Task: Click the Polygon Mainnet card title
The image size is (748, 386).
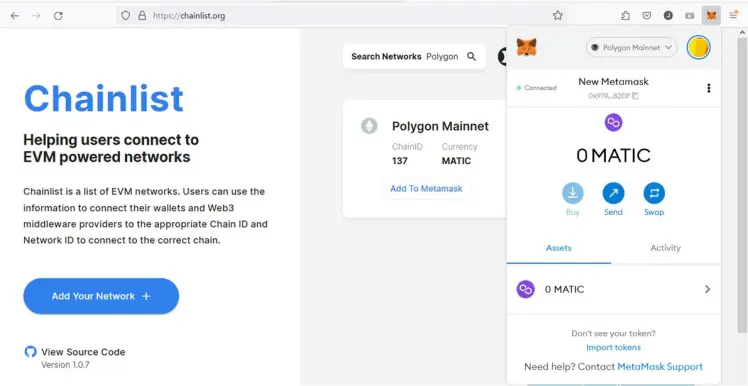Action: [440, 126]
